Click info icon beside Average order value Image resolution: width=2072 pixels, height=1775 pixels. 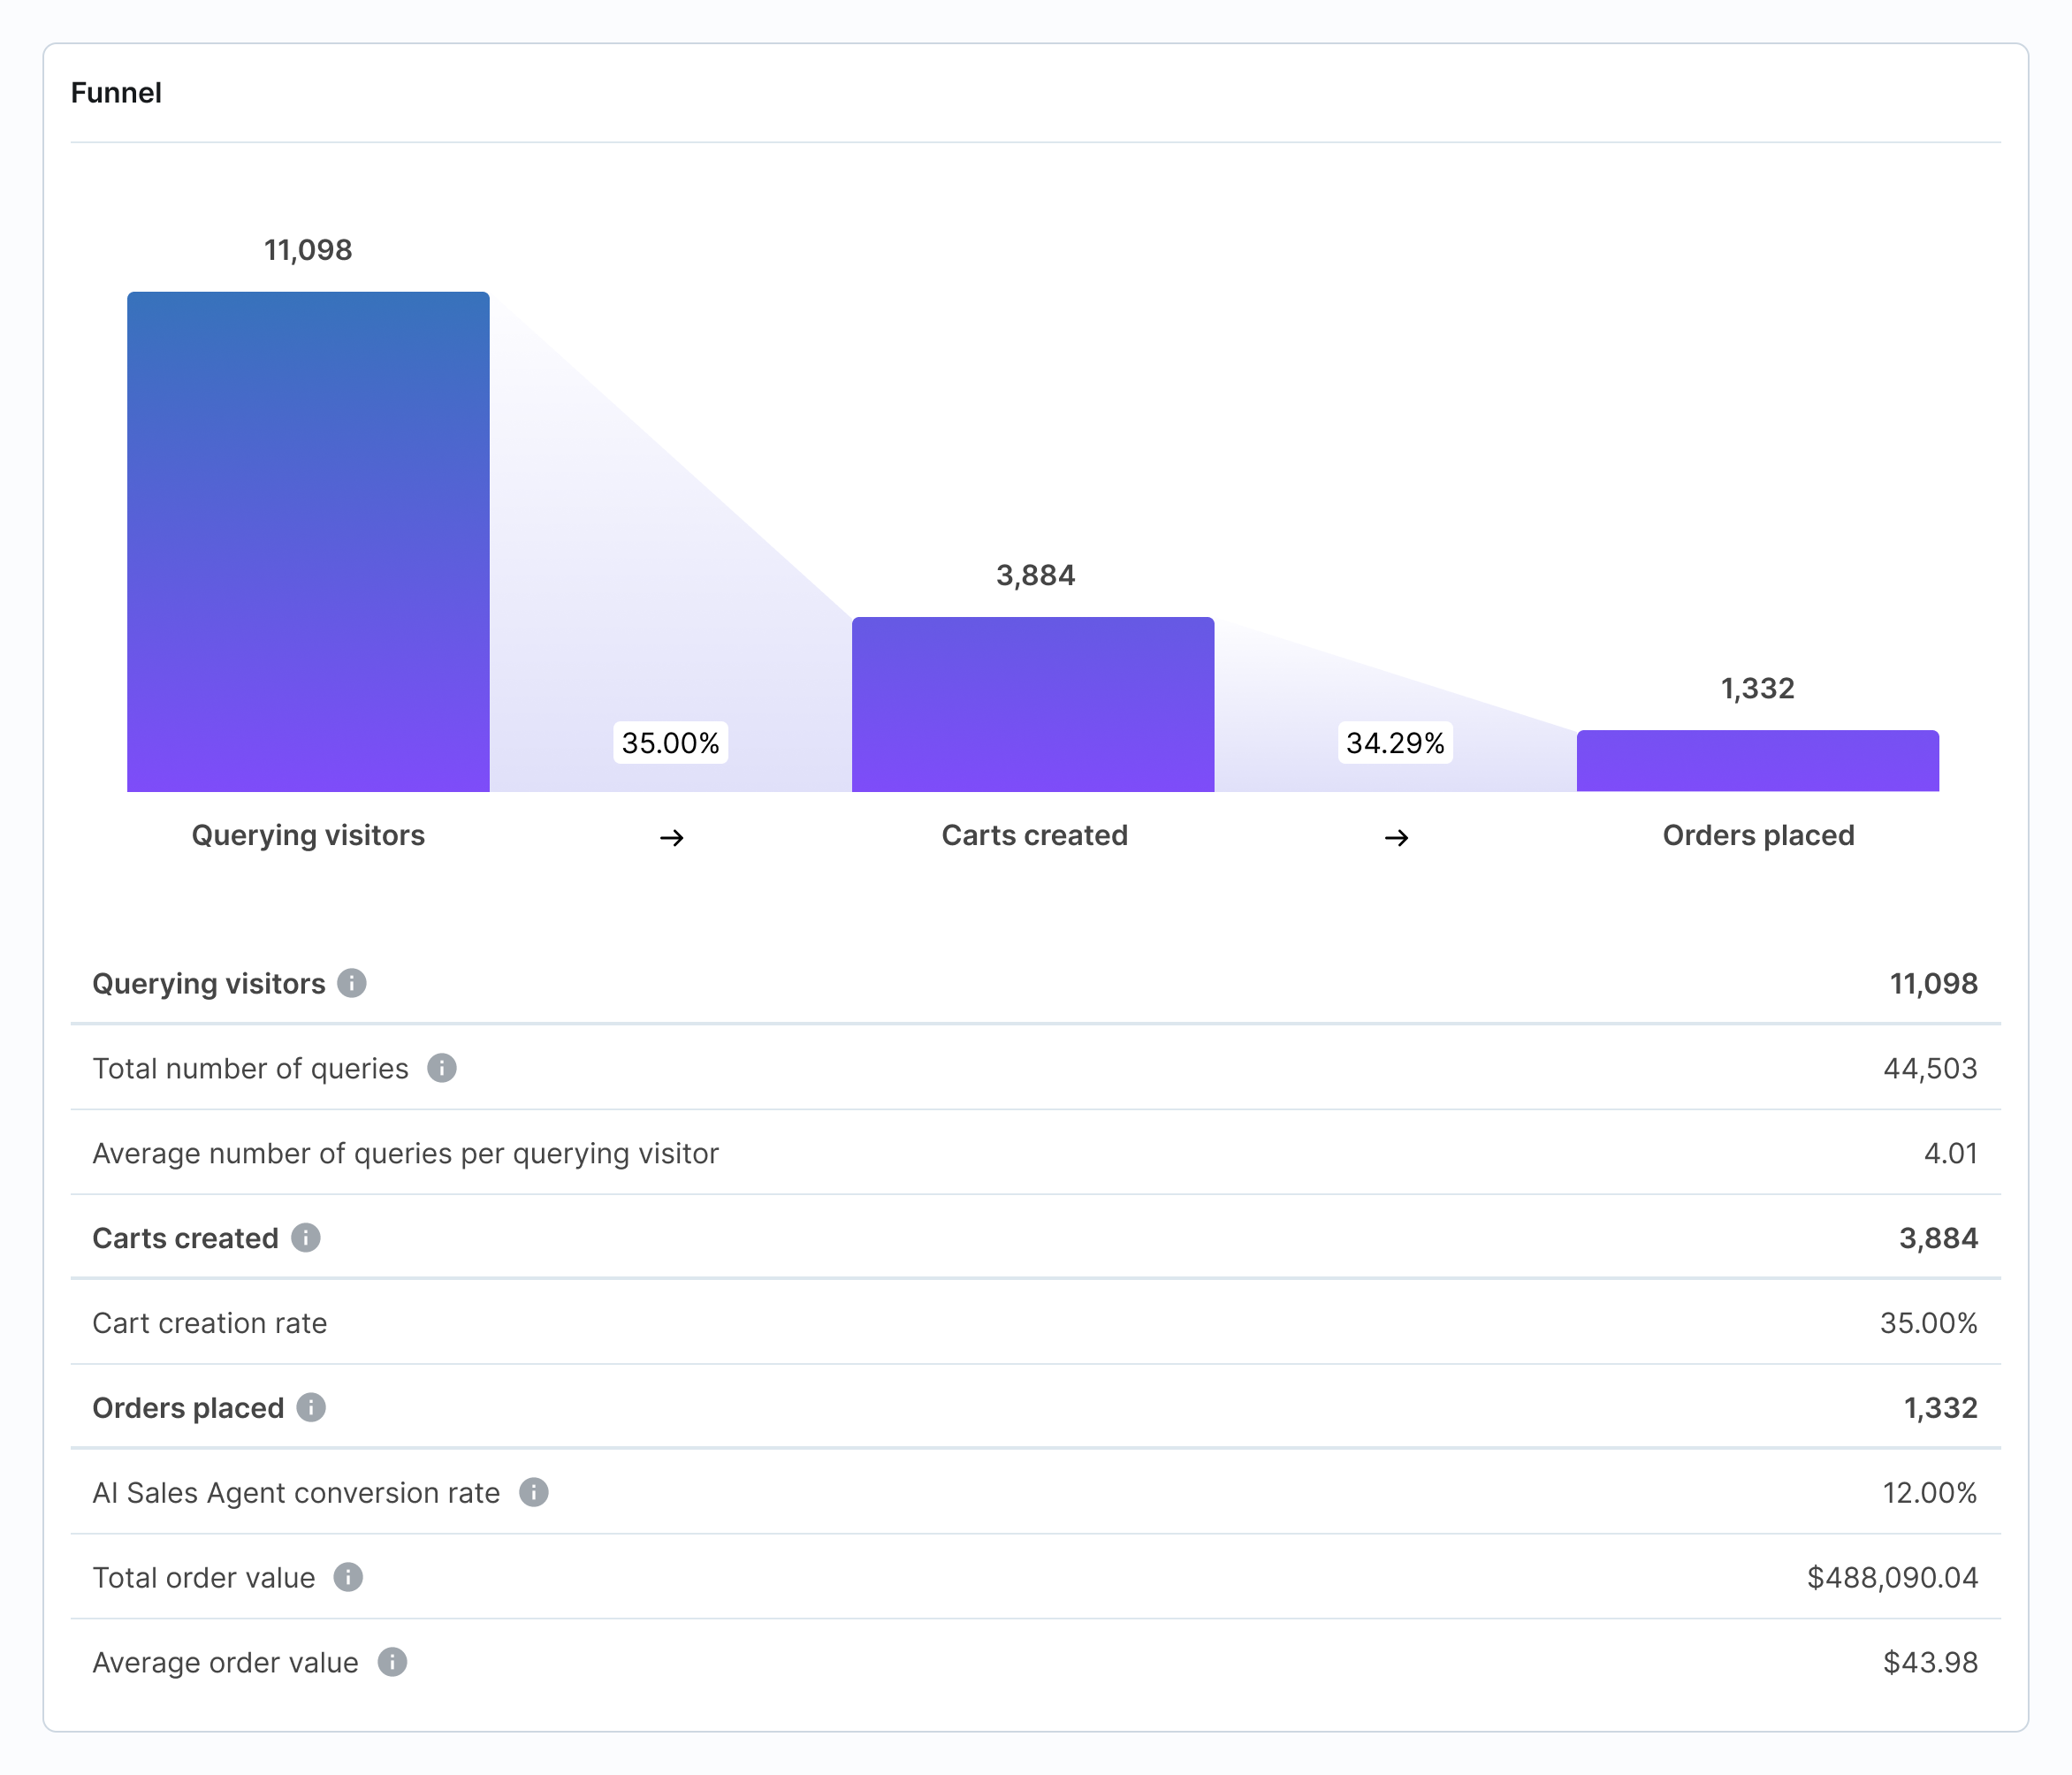392,1662
